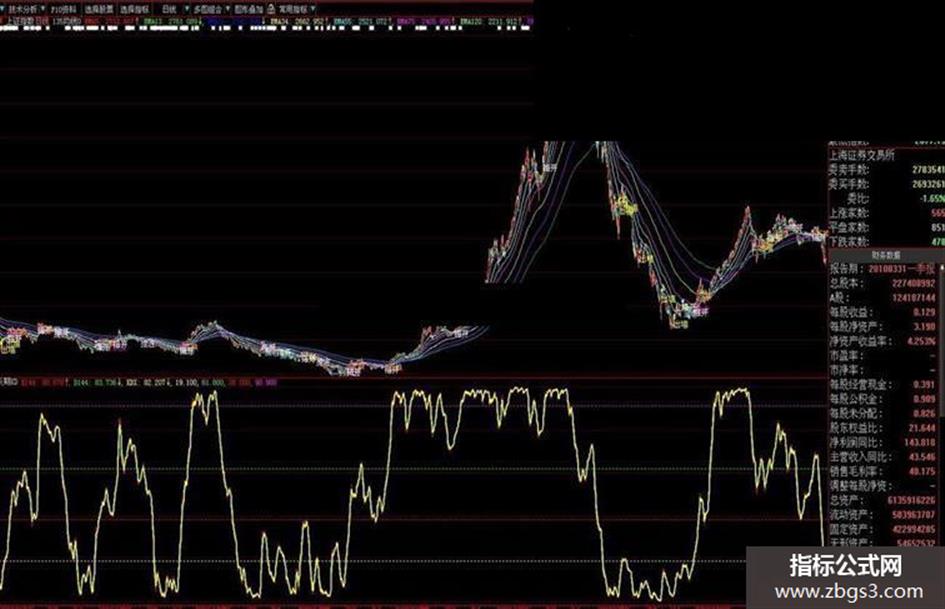
Task: Select the 每股收益 row
Action: (x=883, y=312)
